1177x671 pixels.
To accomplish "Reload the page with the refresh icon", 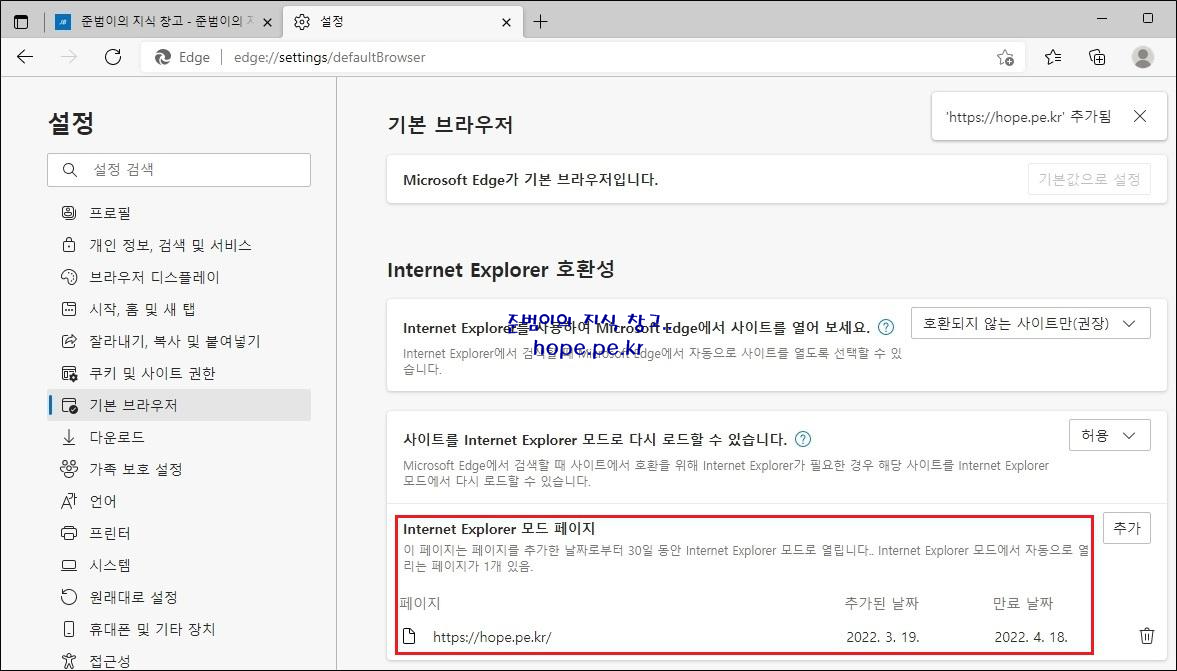I will click(x=113, y=57).
